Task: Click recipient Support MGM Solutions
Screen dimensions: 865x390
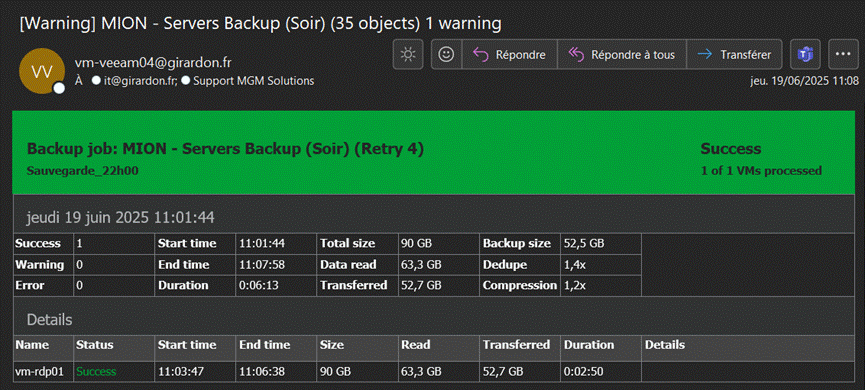Action: (253, 81)
